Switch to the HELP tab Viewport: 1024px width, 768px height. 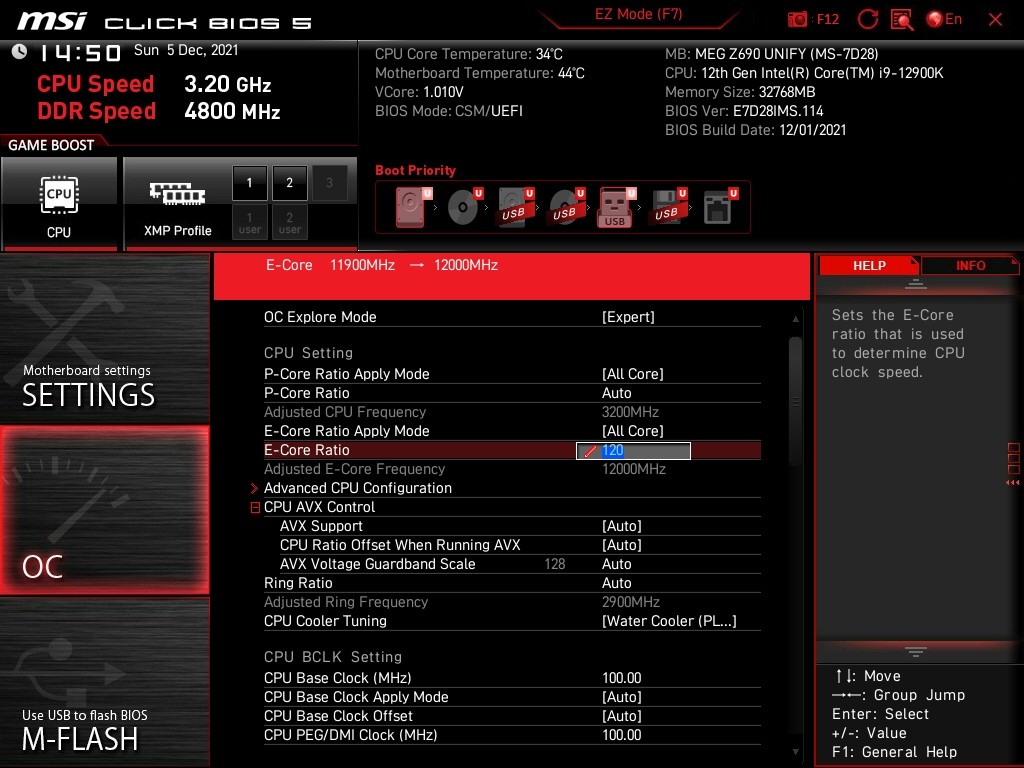[x=869, y=266]
